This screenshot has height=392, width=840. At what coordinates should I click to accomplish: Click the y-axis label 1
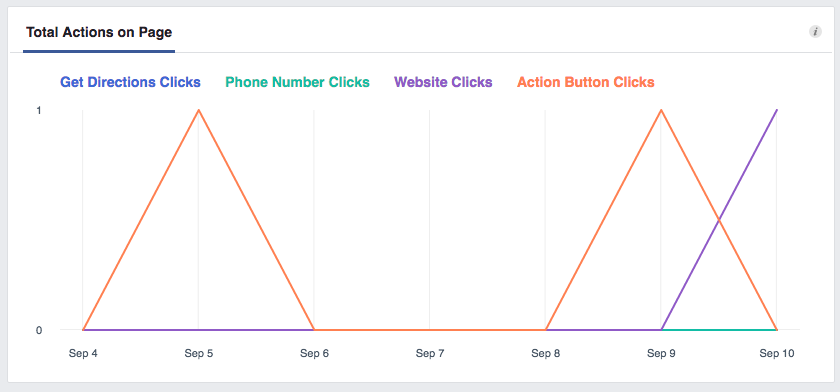pos(39,110)
